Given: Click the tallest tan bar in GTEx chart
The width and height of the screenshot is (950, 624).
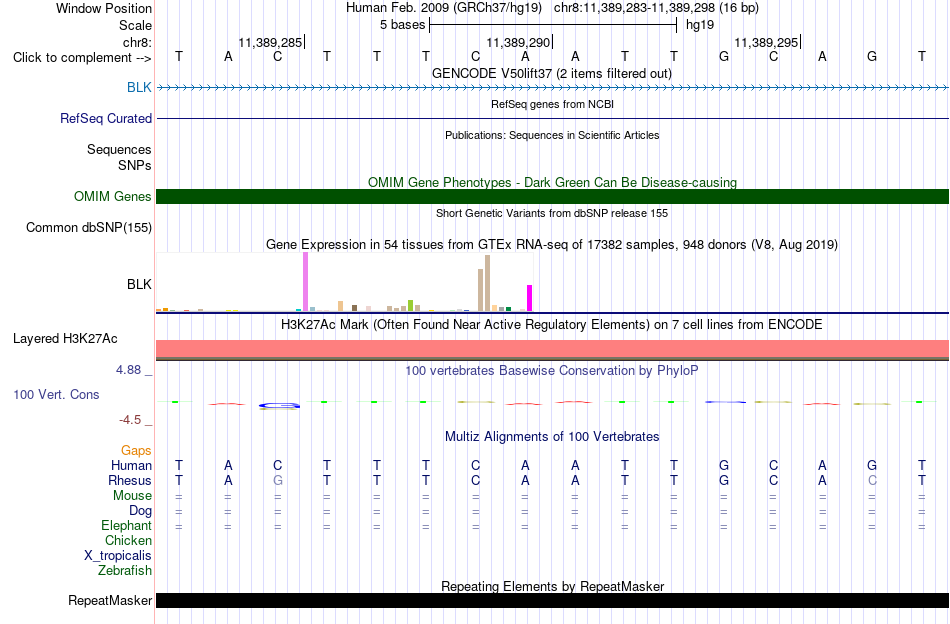Looking at the screenshot, I should tap(487, 283).
